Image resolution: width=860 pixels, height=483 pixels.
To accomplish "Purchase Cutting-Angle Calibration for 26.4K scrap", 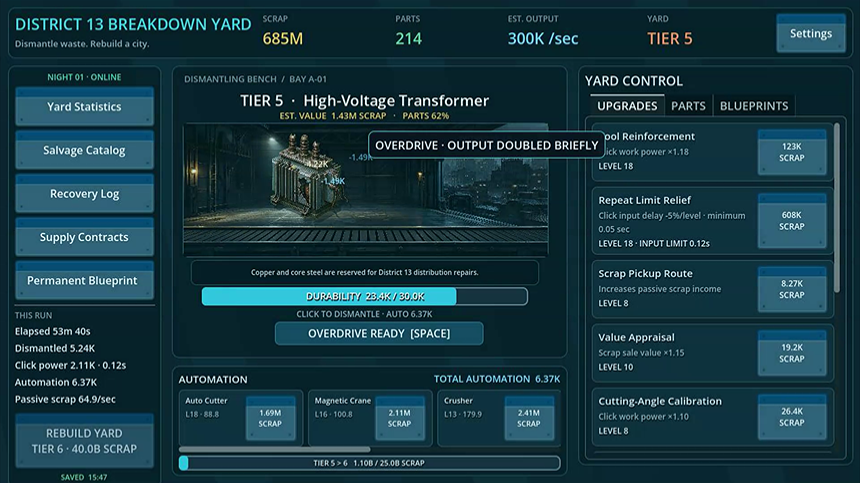I will point(791,417).
